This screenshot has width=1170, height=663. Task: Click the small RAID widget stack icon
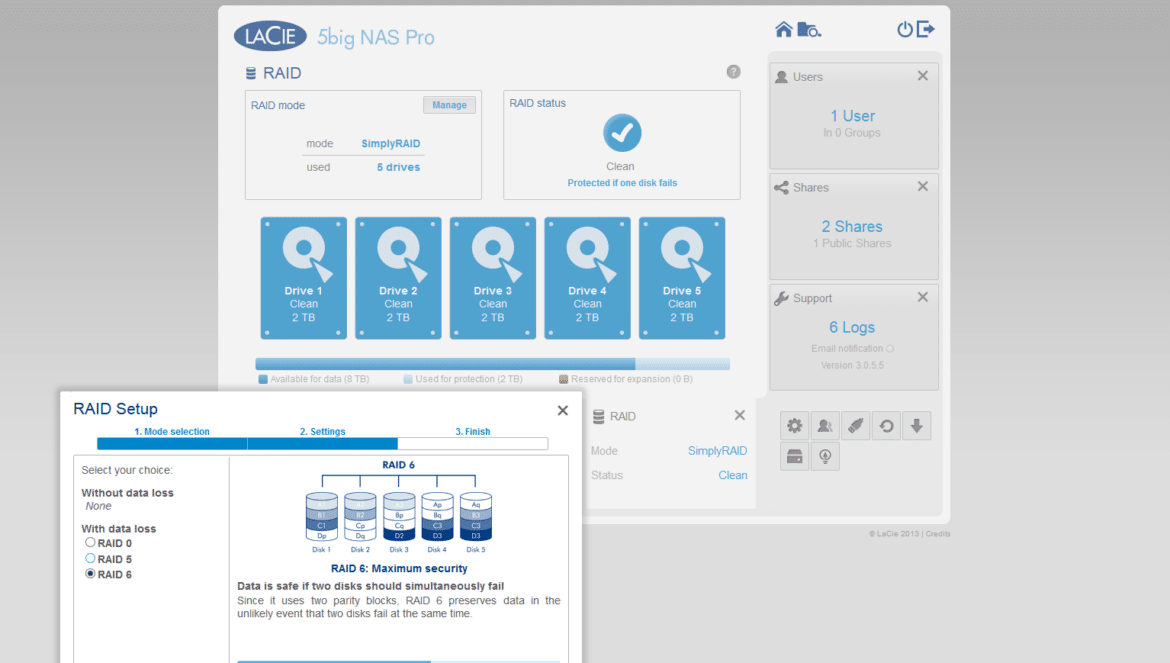point(598,416)
